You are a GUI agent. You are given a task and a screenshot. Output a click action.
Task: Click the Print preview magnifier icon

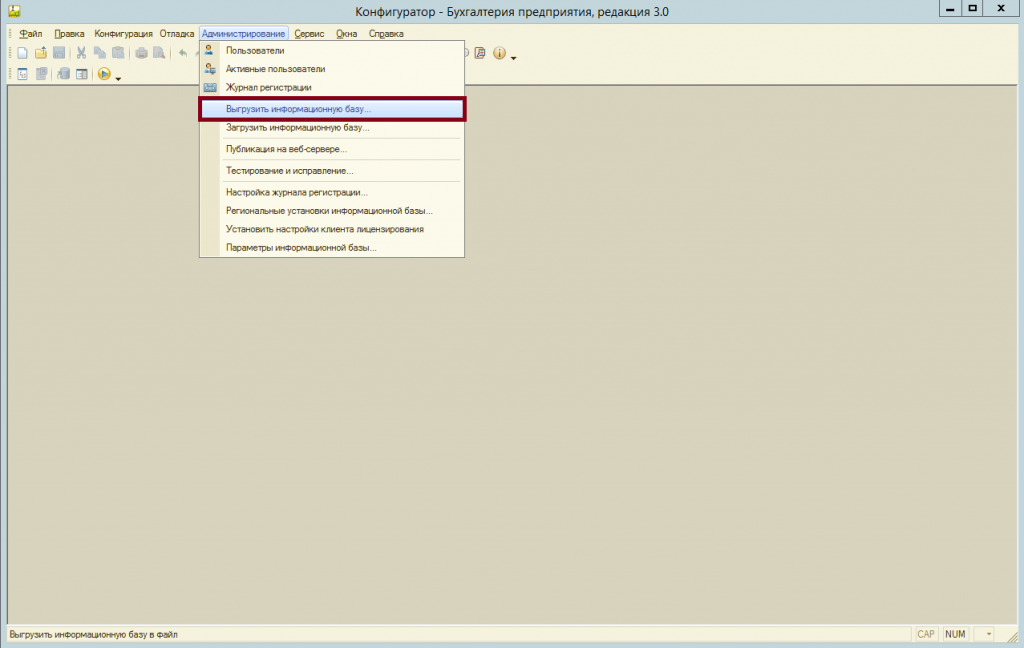[159, 54]
